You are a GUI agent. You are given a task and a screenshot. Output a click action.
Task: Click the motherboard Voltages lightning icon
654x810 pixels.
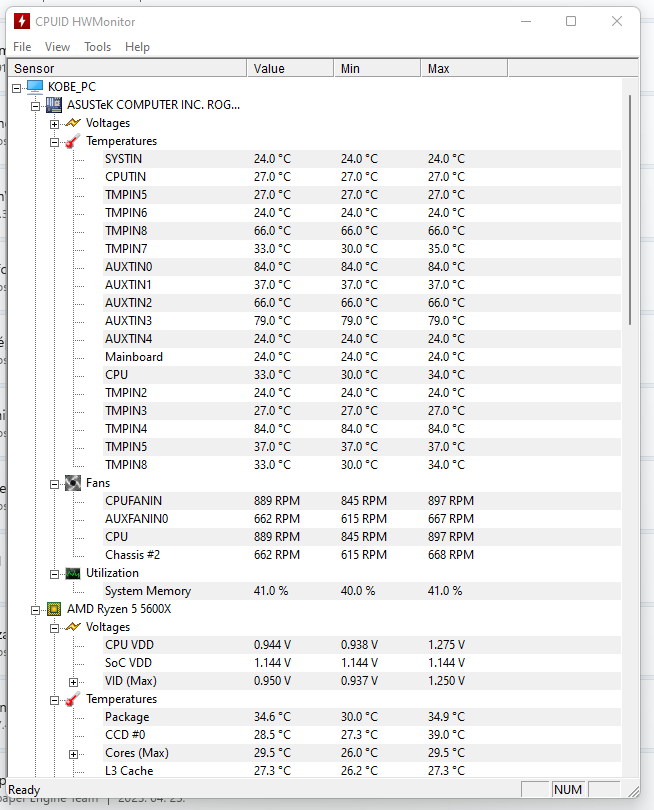[x=73, y=123]
